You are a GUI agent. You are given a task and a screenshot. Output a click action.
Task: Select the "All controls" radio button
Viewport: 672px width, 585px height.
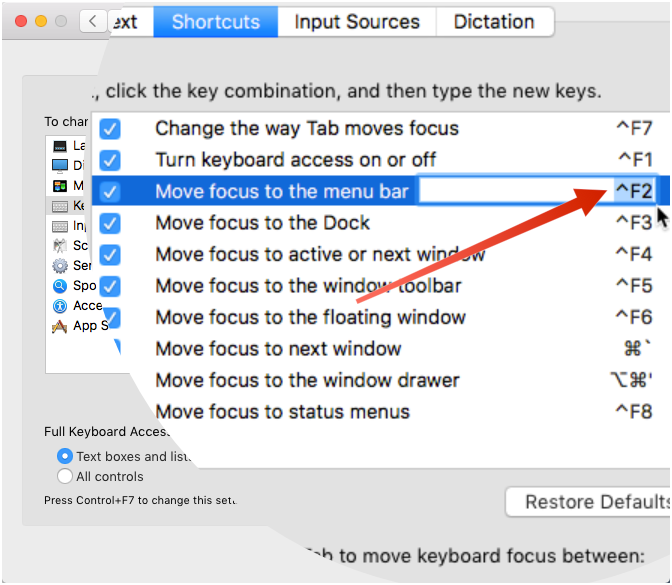click(66, 477)
